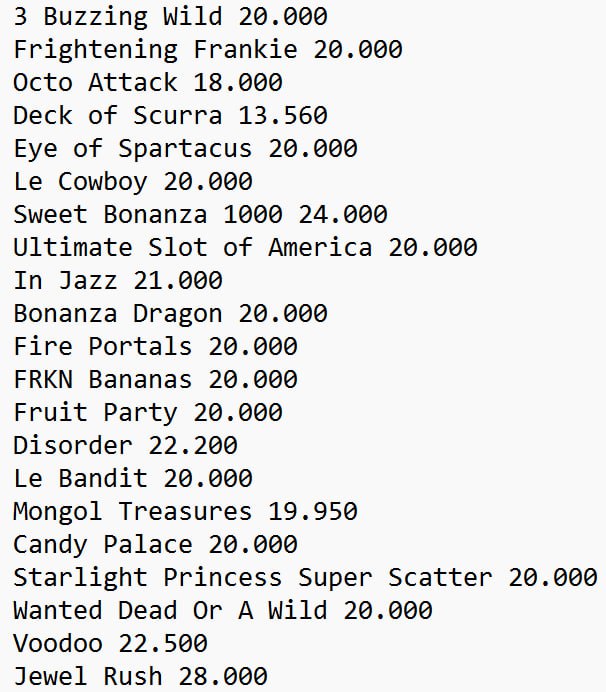Click the Starlight Princess Super Scatter line
This screenshot has width=606, height=692.
point(305,578)
